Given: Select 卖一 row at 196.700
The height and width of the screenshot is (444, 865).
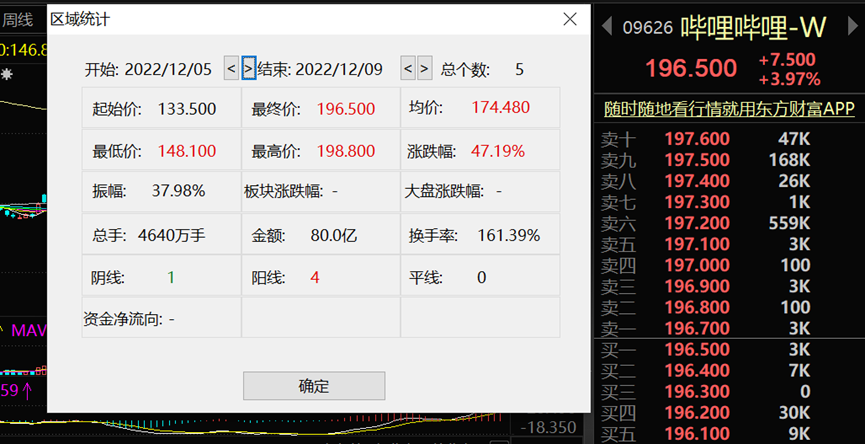Looking at the screenshot, I should pos(729,328).
